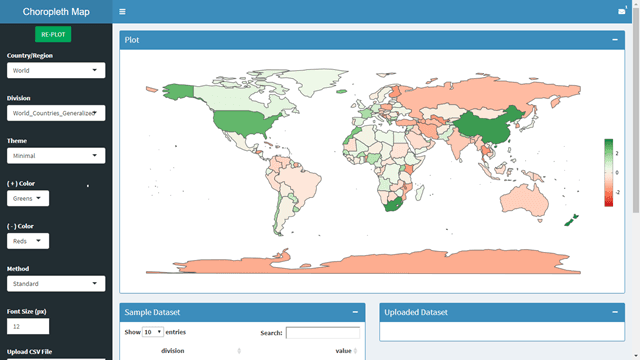The height and width of the screenshot is (360, 640).
Task: Click the 'division' column header text
Action: click(172, 351)
